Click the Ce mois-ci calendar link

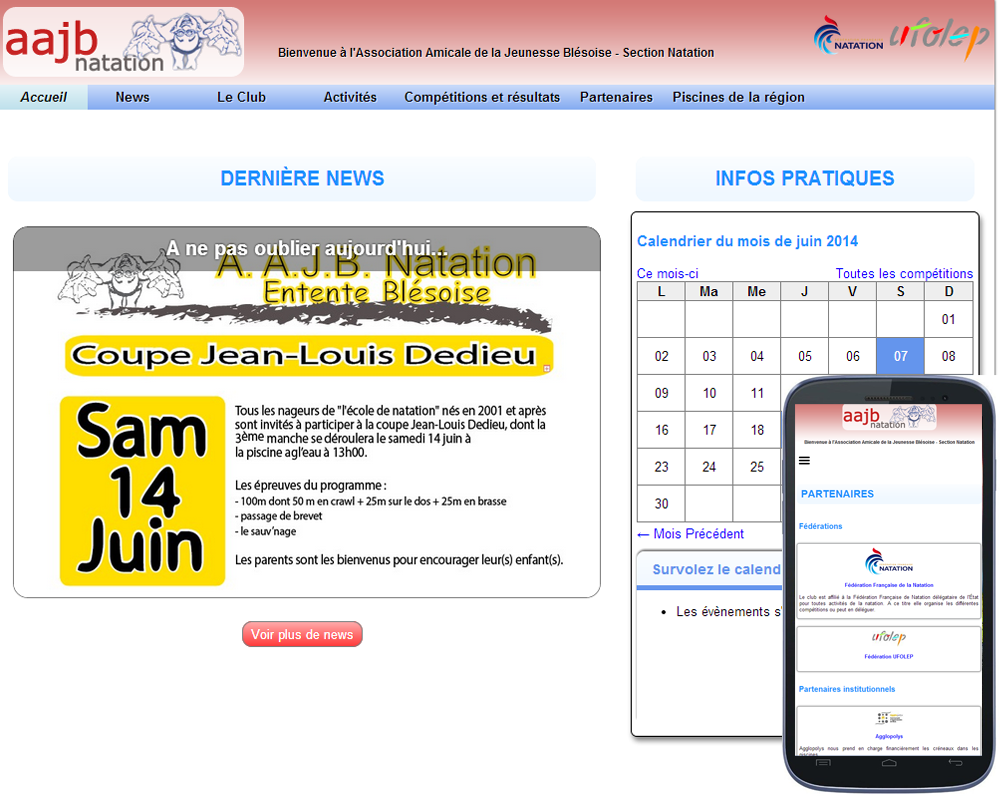point(667,273)
